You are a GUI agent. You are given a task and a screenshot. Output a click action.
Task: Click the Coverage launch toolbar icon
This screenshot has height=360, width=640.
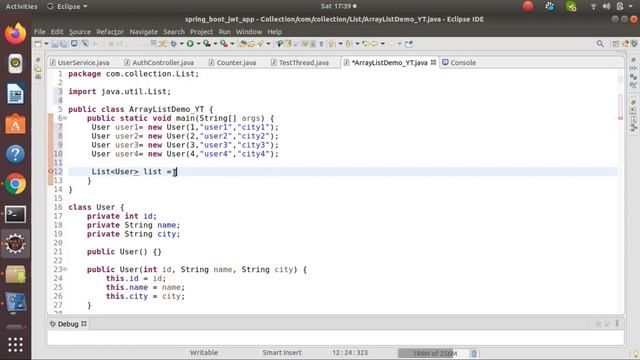207,44
